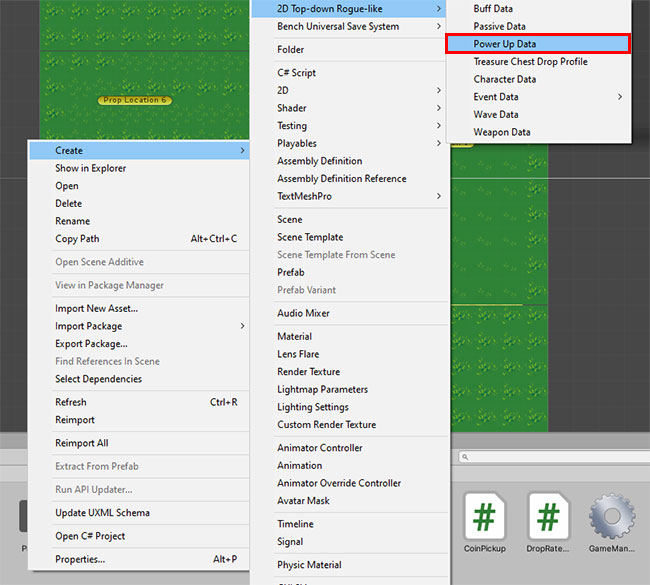Create Character Data asset
This screenshot has height=585, width=650.
click(538, 79)
